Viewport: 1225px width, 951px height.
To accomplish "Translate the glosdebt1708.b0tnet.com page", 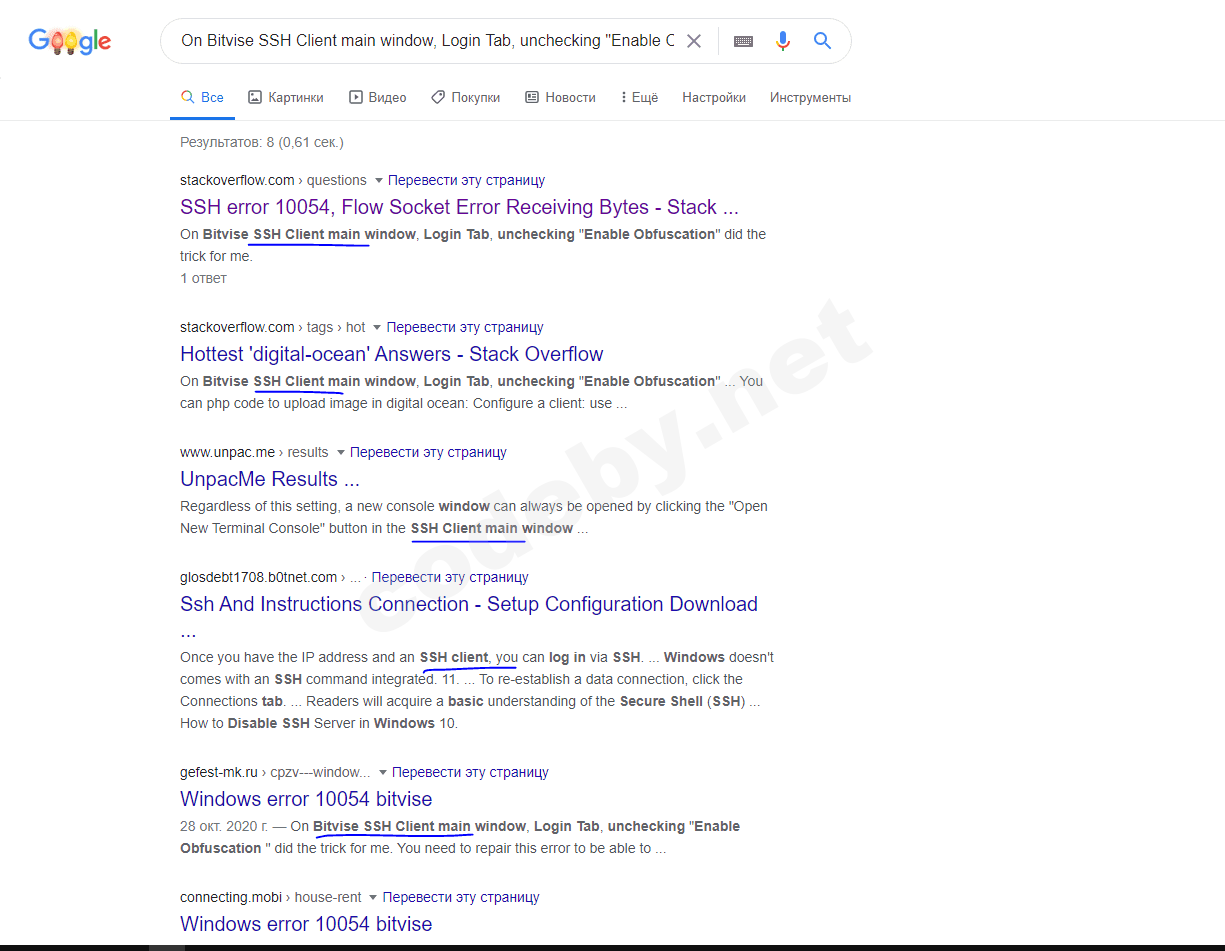I will (450, 577).
